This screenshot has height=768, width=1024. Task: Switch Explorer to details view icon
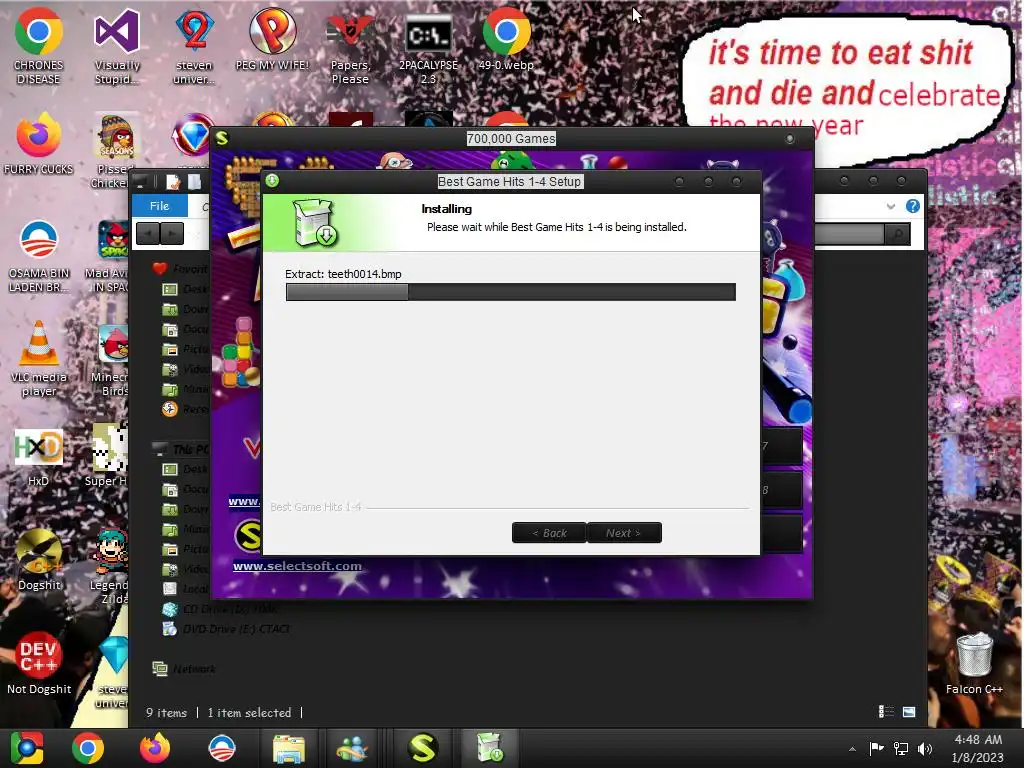point(886,712)
